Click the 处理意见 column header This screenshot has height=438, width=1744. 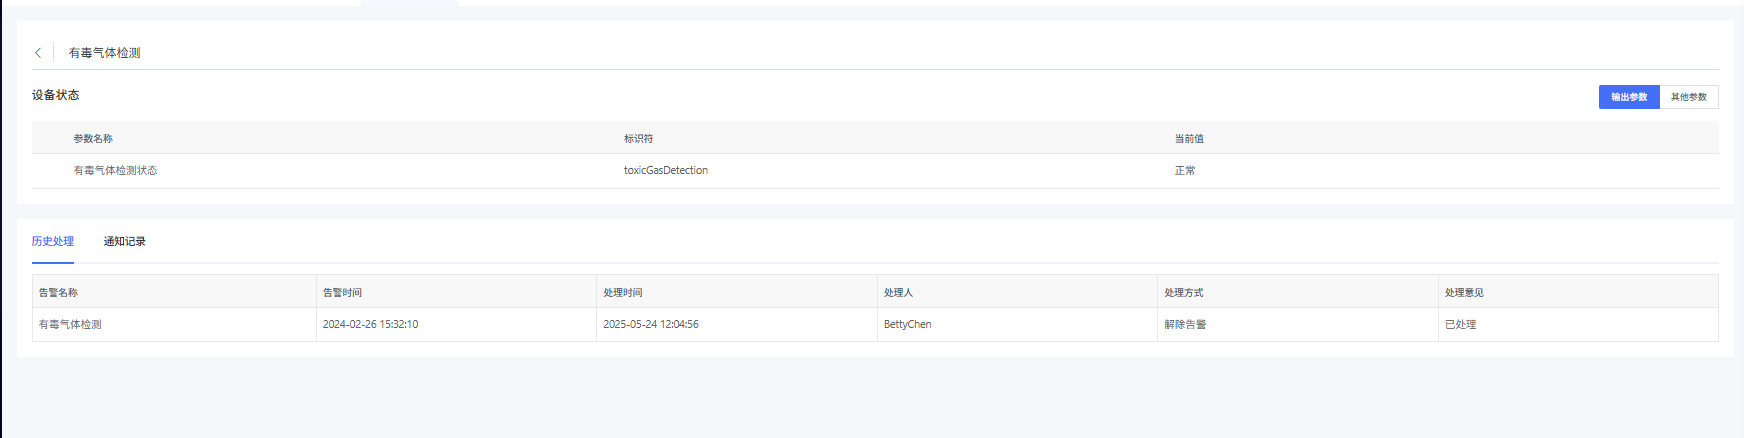tap(1464, 293)
